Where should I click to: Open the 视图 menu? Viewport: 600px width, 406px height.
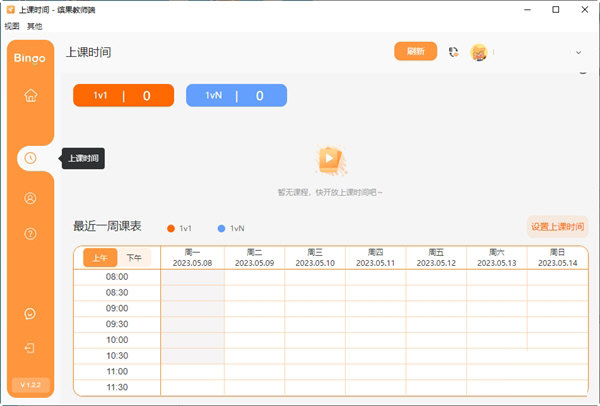click(x=12, y=26)
